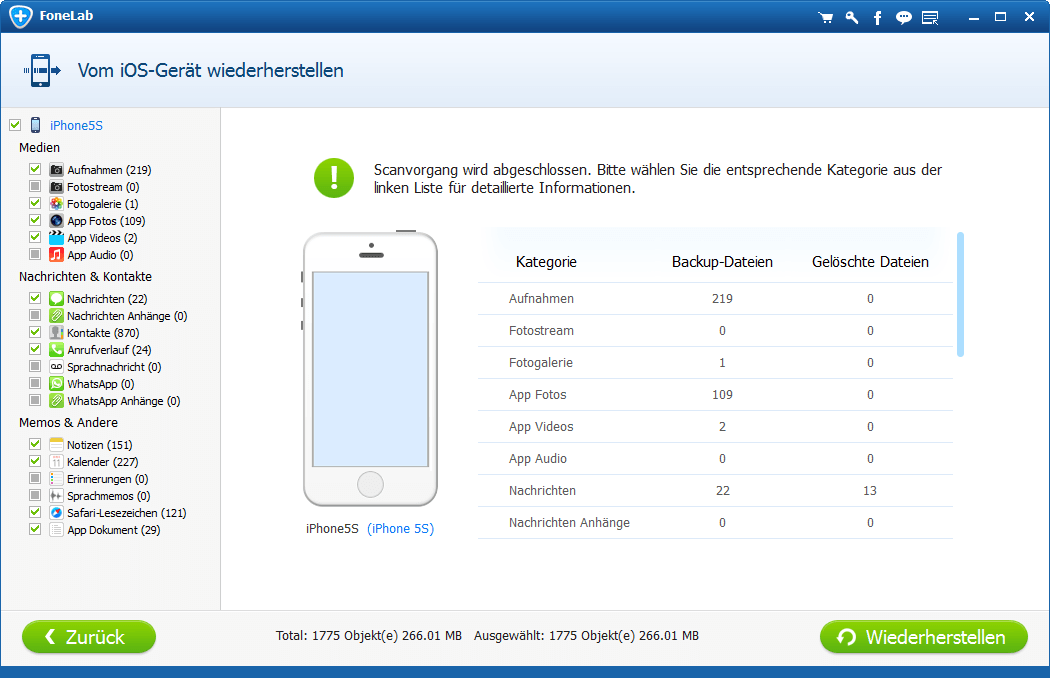The image size is (1050, 678).
Task: Open the feedback chat bubble icon
Action: 904,17
